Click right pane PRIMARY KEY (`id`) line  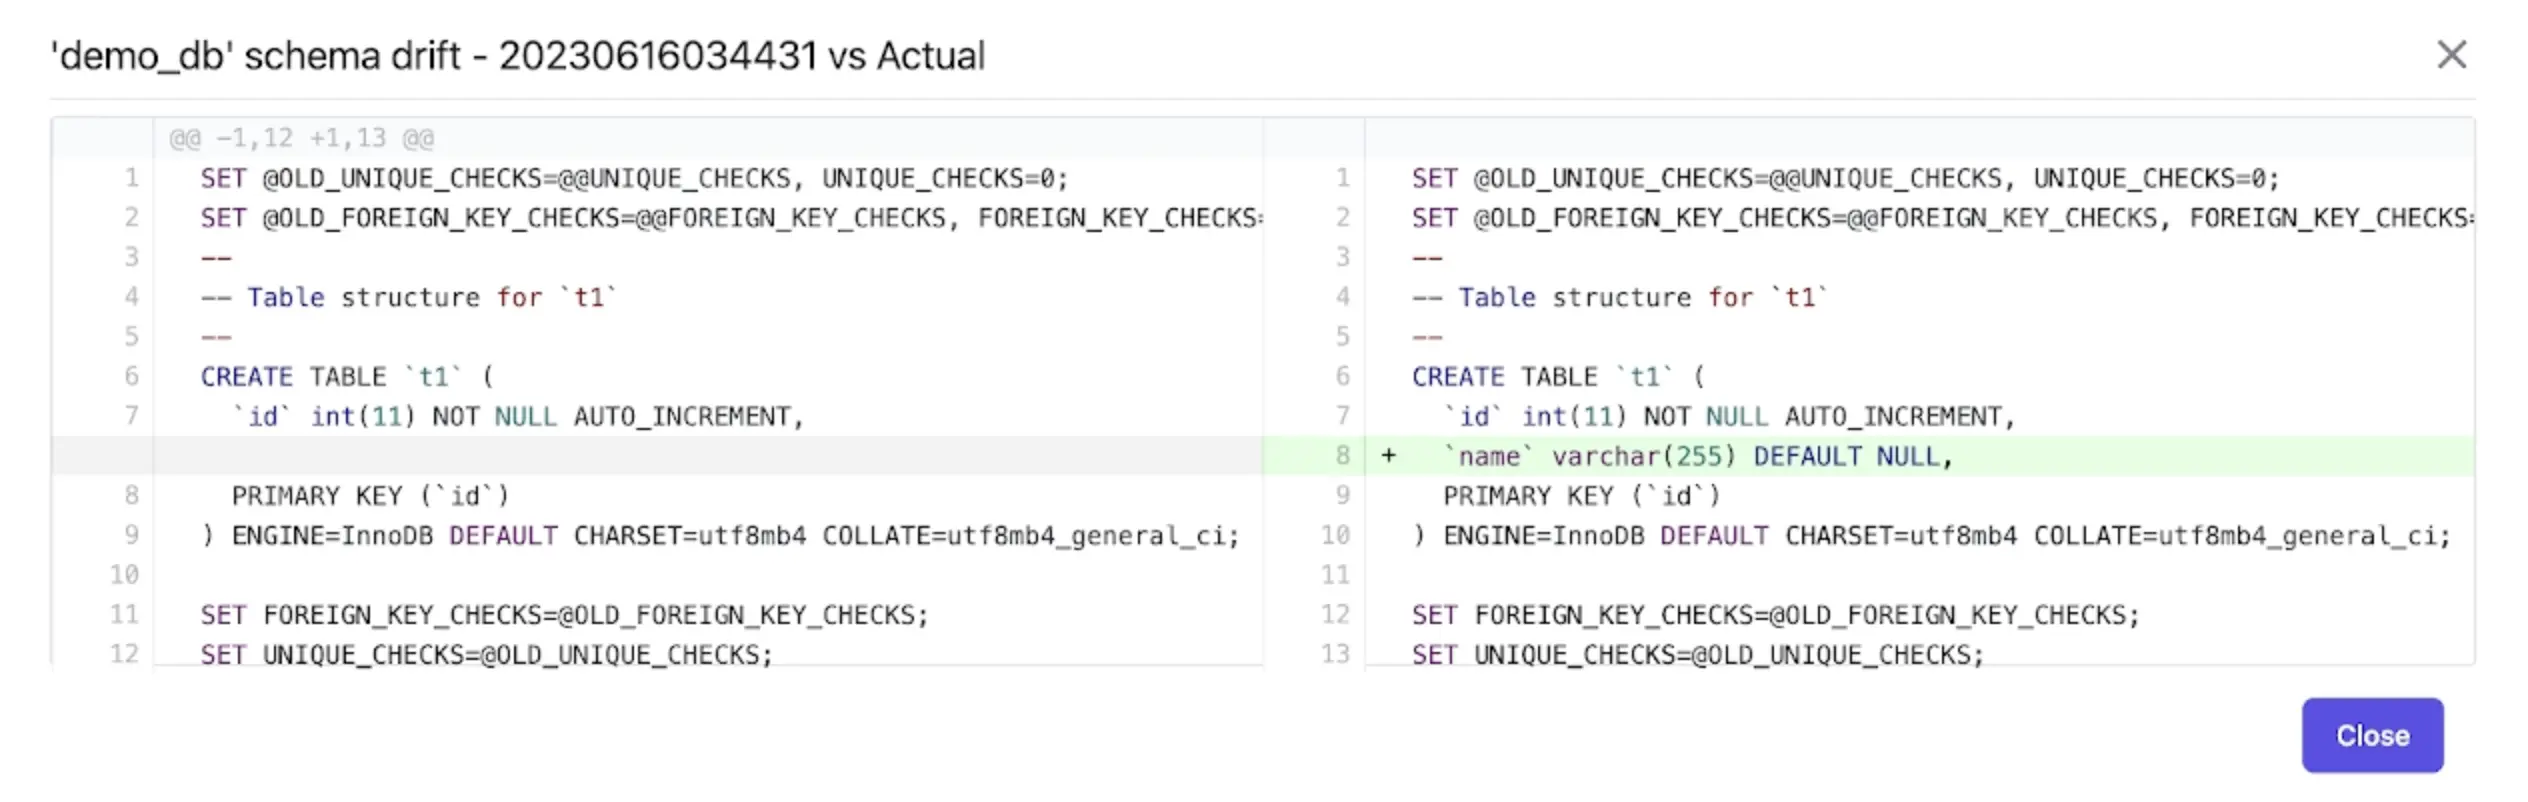[1582, 496]
